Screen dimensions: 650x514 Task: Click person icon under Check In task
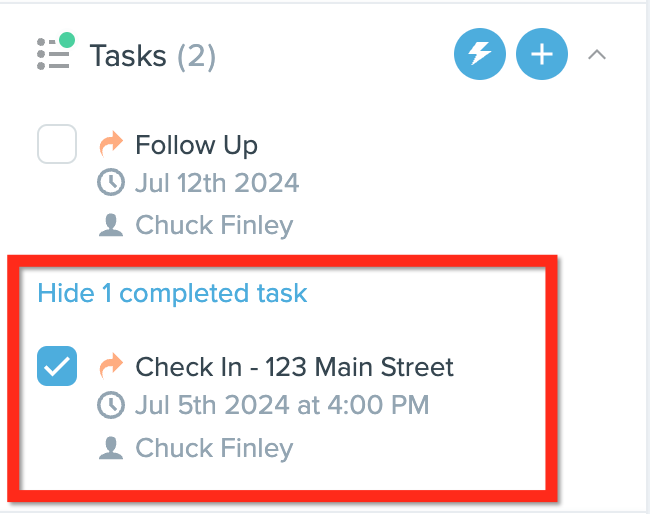coord(111,448)
